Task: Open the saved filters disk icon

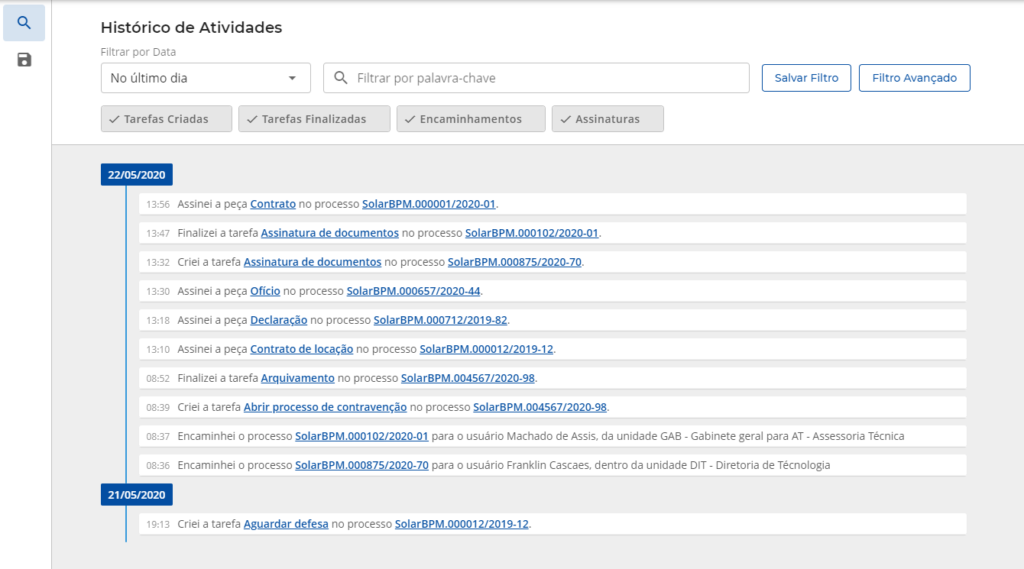Action: pyautogui.click(x=24, y=60)
